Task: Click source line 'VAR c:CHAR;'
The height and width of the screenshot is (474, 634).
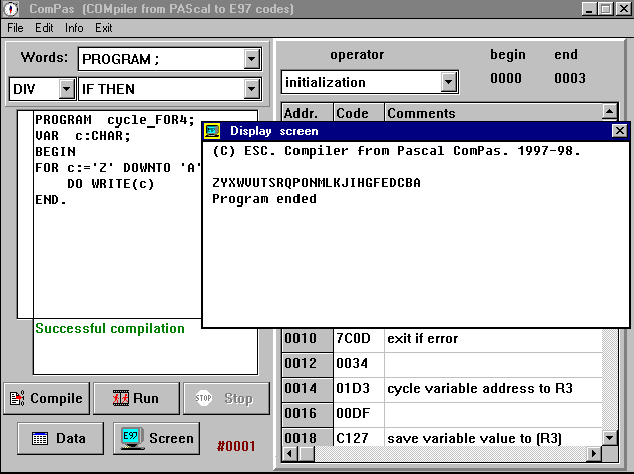Action: 83,136
